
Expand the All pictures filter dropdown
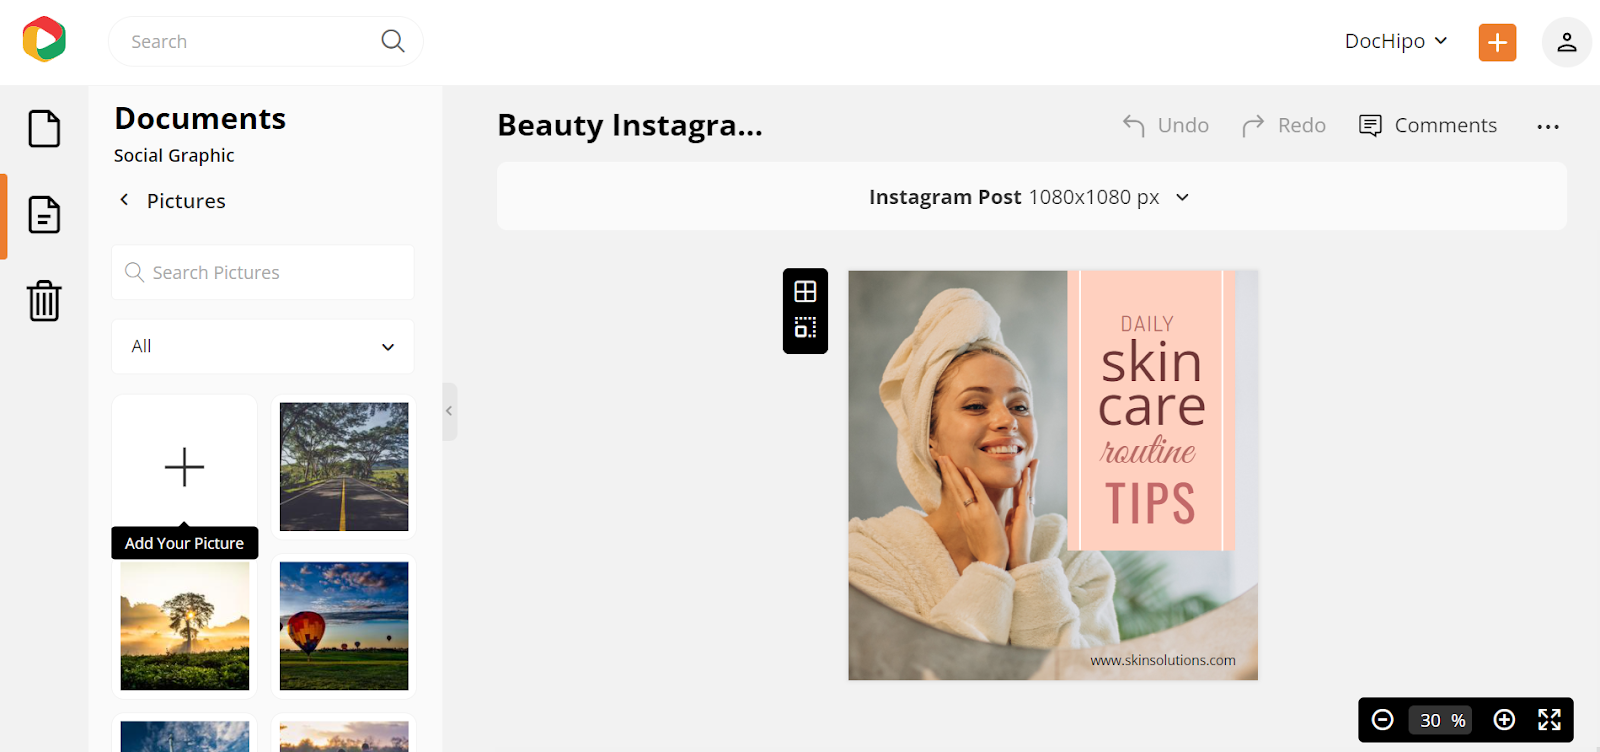pyautogui.click(x=263, y=346)
